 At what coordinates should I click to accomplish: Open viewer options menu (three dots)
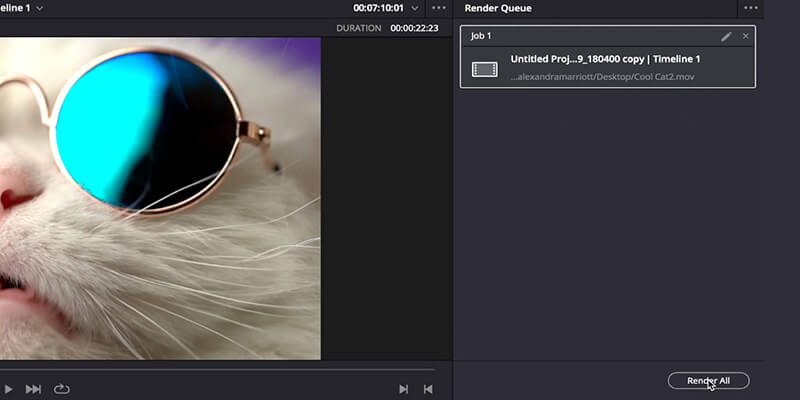(439, 8)
